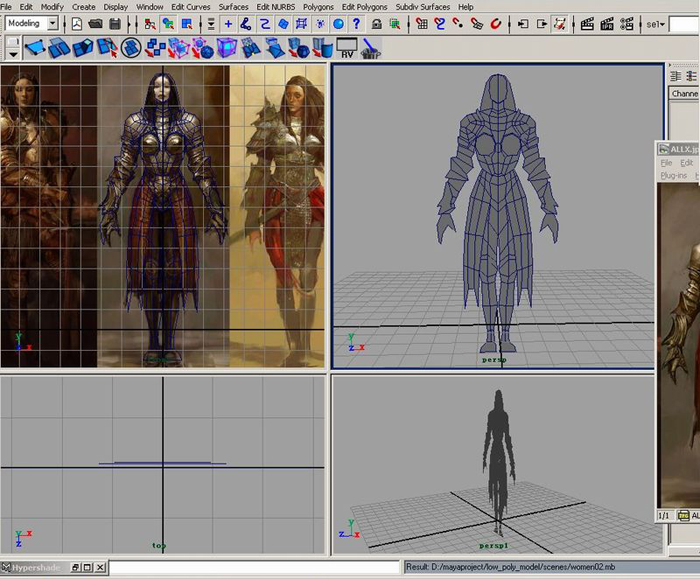Save the scene with the floppy icon
Image resolution: width=700 pixels, height=579 pixels.
click(115, 24)
